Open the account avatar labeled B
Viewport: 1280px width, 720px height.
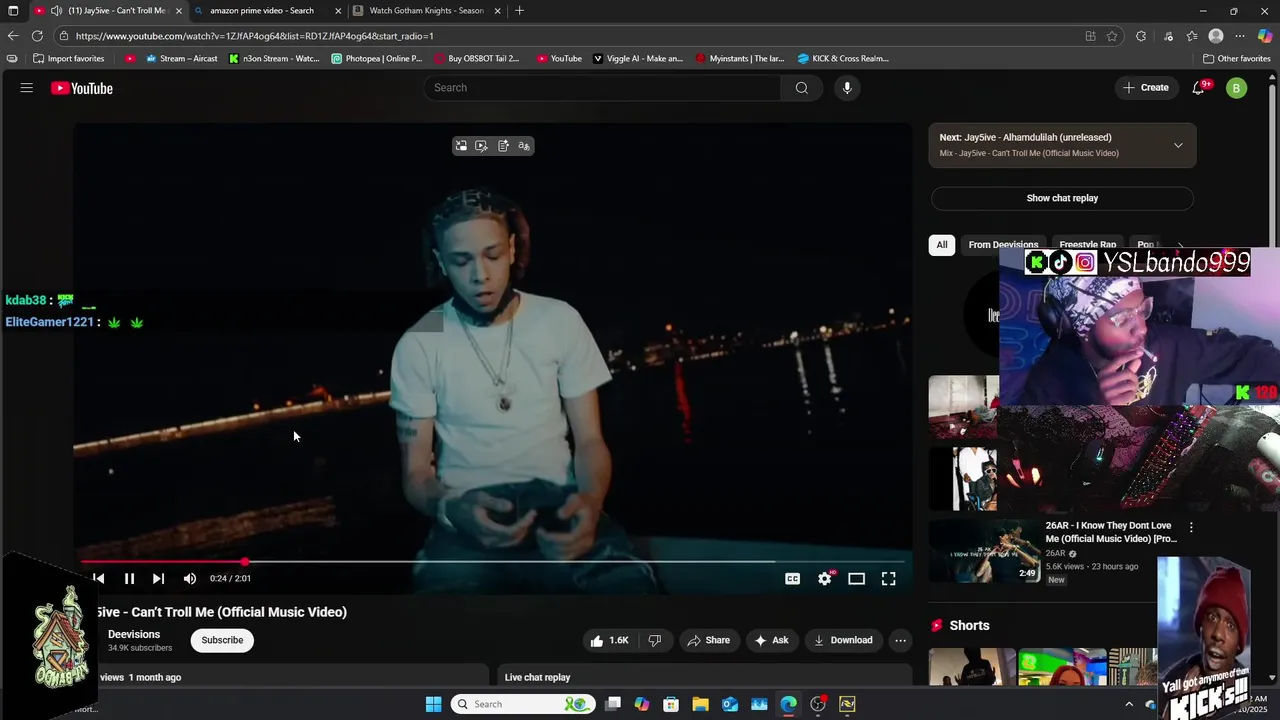(x=1237, y=88)
